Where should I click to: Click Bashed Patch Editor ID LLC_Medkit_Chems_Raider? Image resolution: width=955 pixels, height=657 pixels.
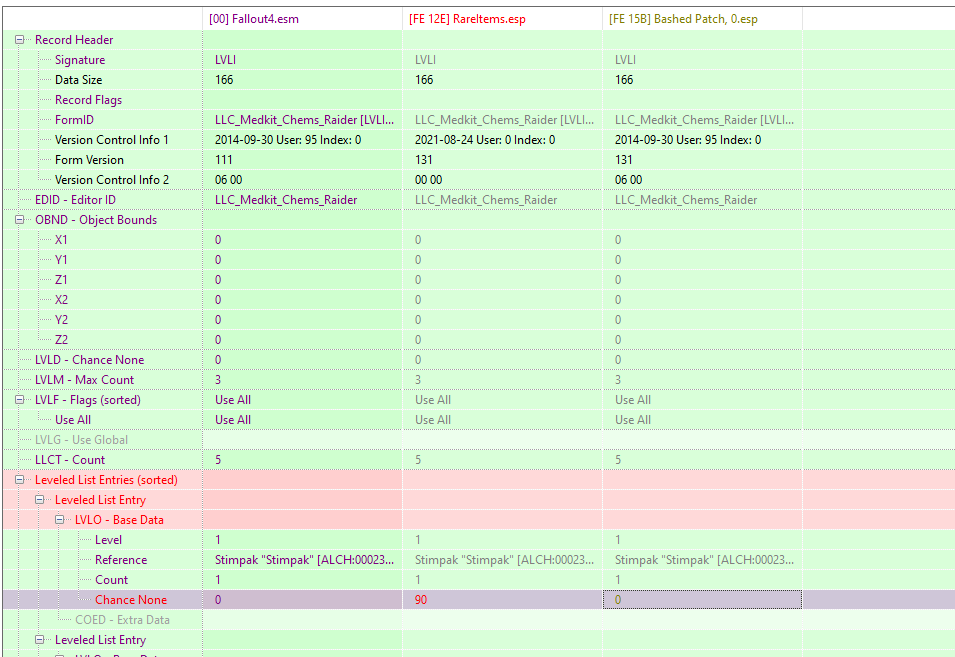click(686, 200)
